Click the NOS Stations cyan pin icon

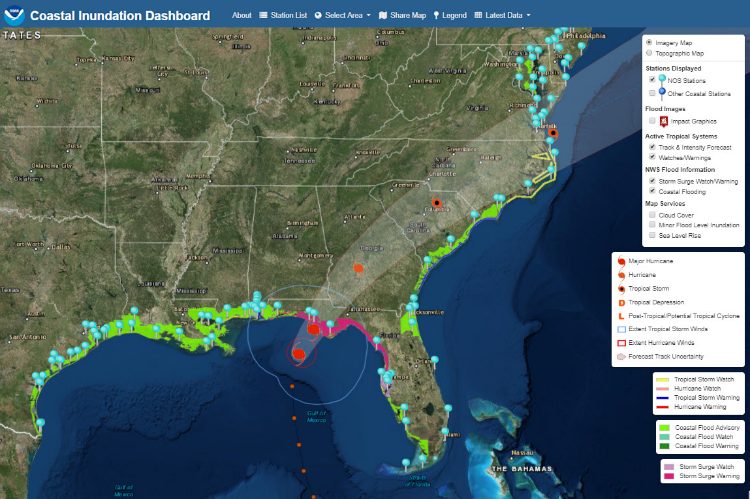tap(662, 79)
